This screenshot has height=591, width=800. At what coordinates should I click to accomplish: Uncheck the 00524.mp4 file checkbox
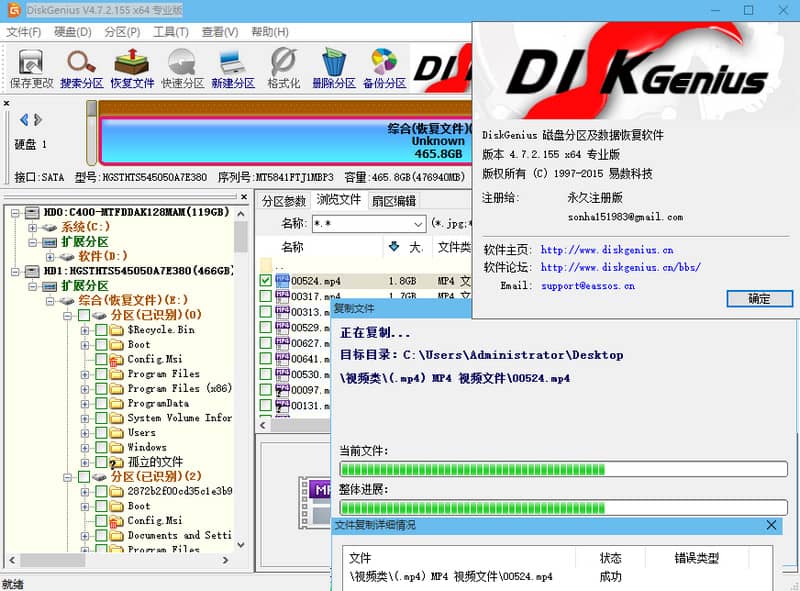pyautogui.click(x=265, y=281)
